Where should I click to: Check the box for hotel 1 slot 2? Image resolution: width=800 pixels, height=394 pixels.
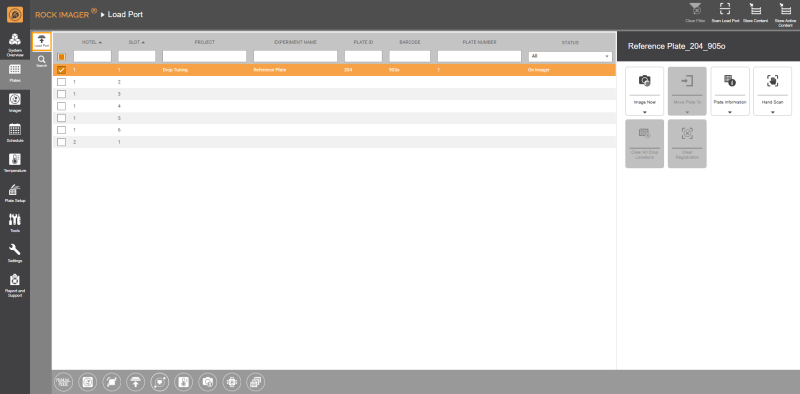tap(61, 82)
